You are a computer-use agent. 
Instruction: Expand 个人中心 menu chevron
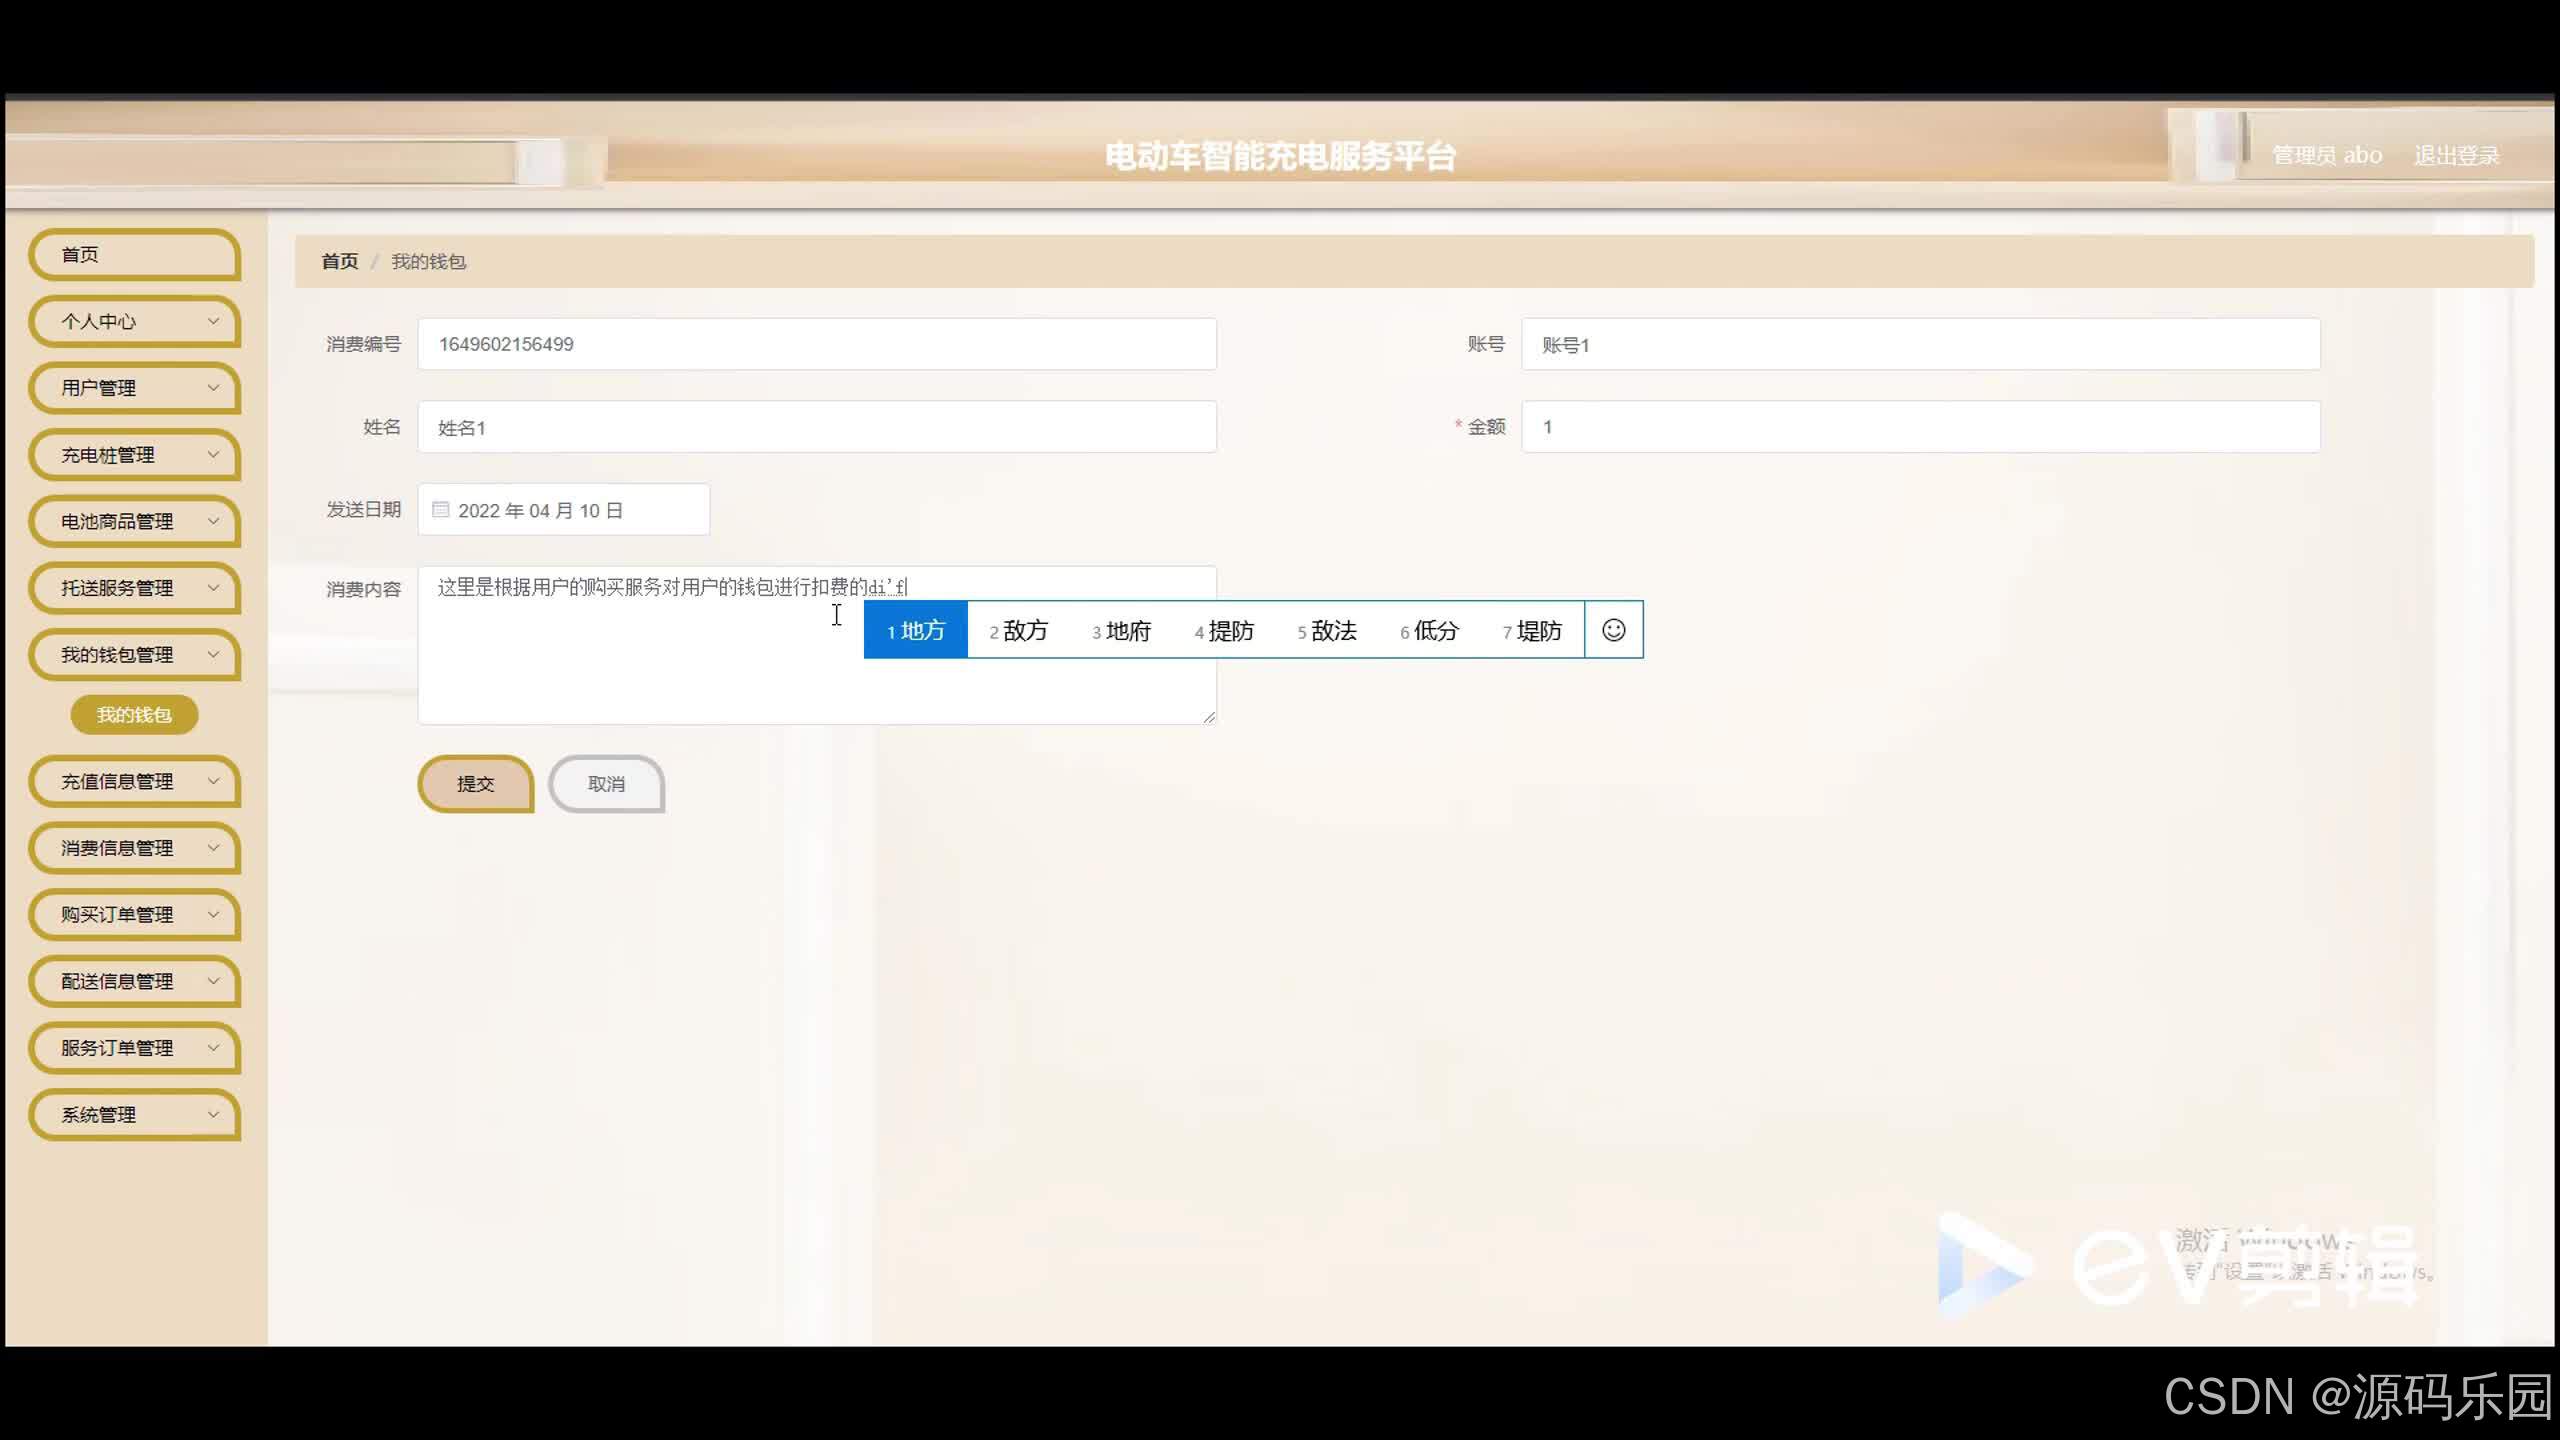coord(213,321)
